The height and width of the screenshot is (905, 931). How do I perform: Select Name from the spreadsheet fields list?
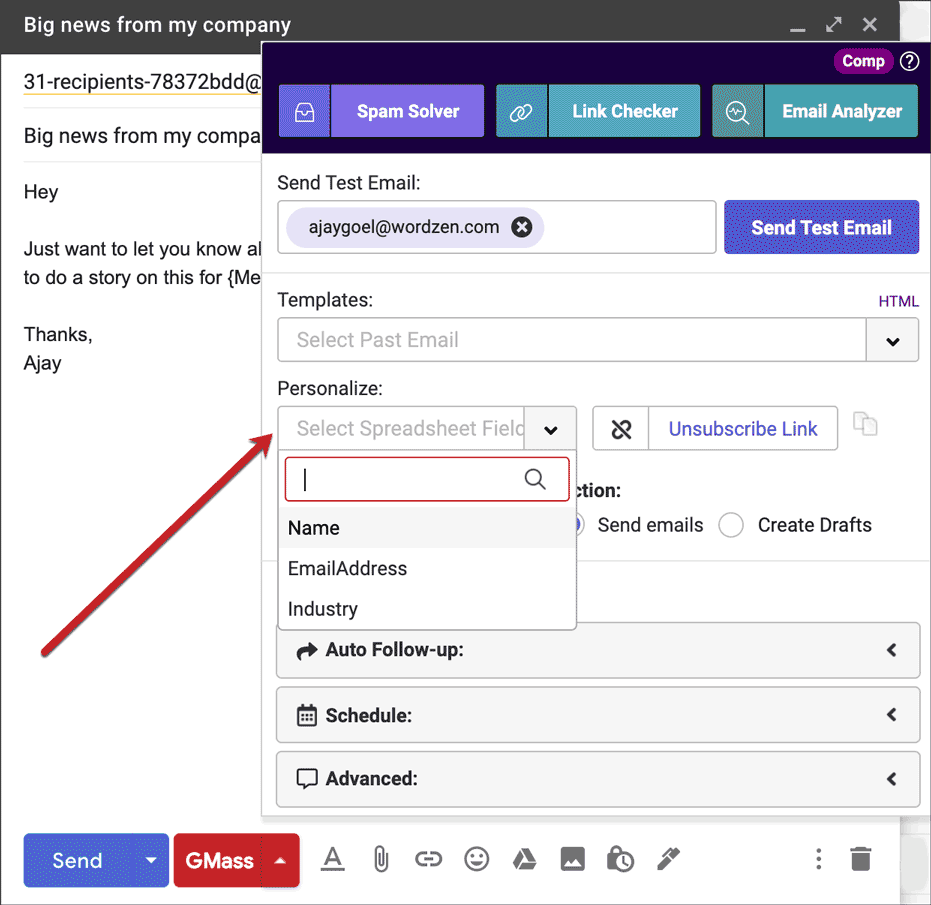[313, 527]
